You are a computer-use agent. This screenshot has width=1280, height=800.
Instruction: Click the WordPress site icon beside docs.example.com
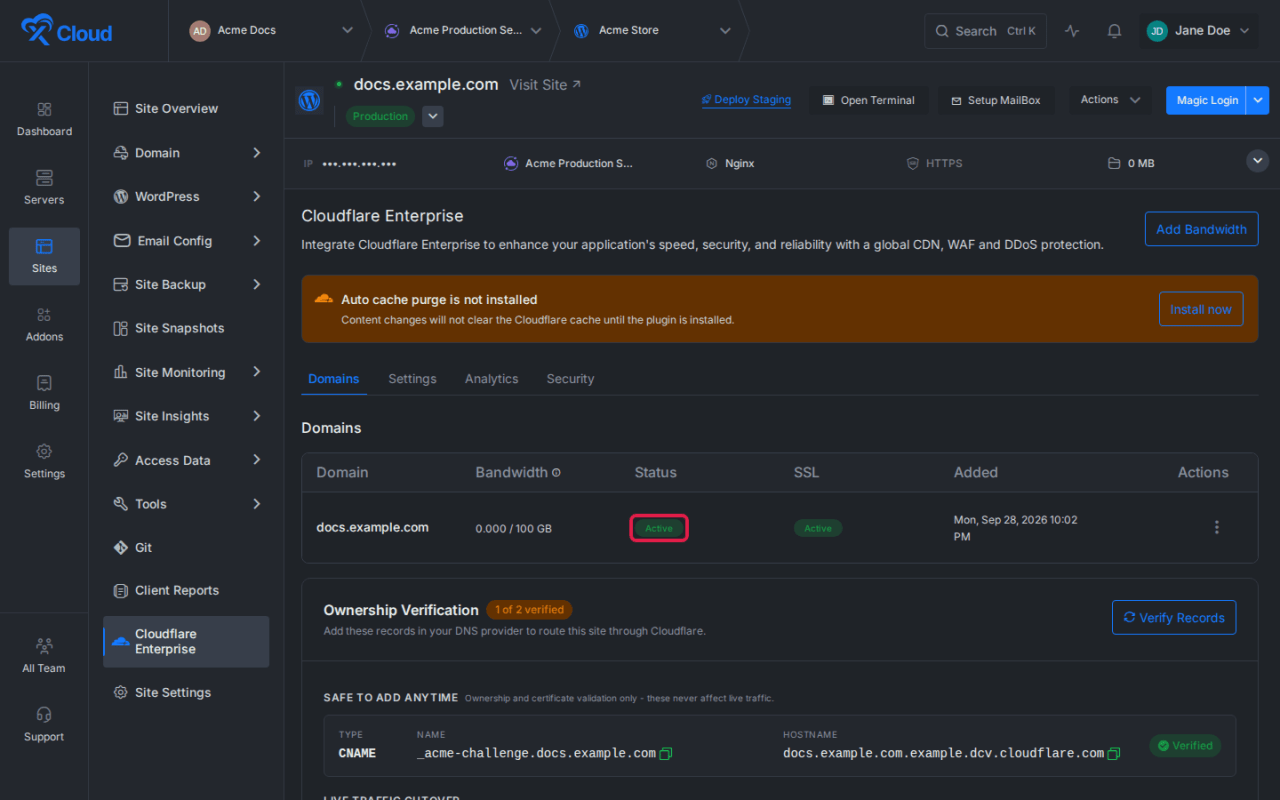point(309,100)
